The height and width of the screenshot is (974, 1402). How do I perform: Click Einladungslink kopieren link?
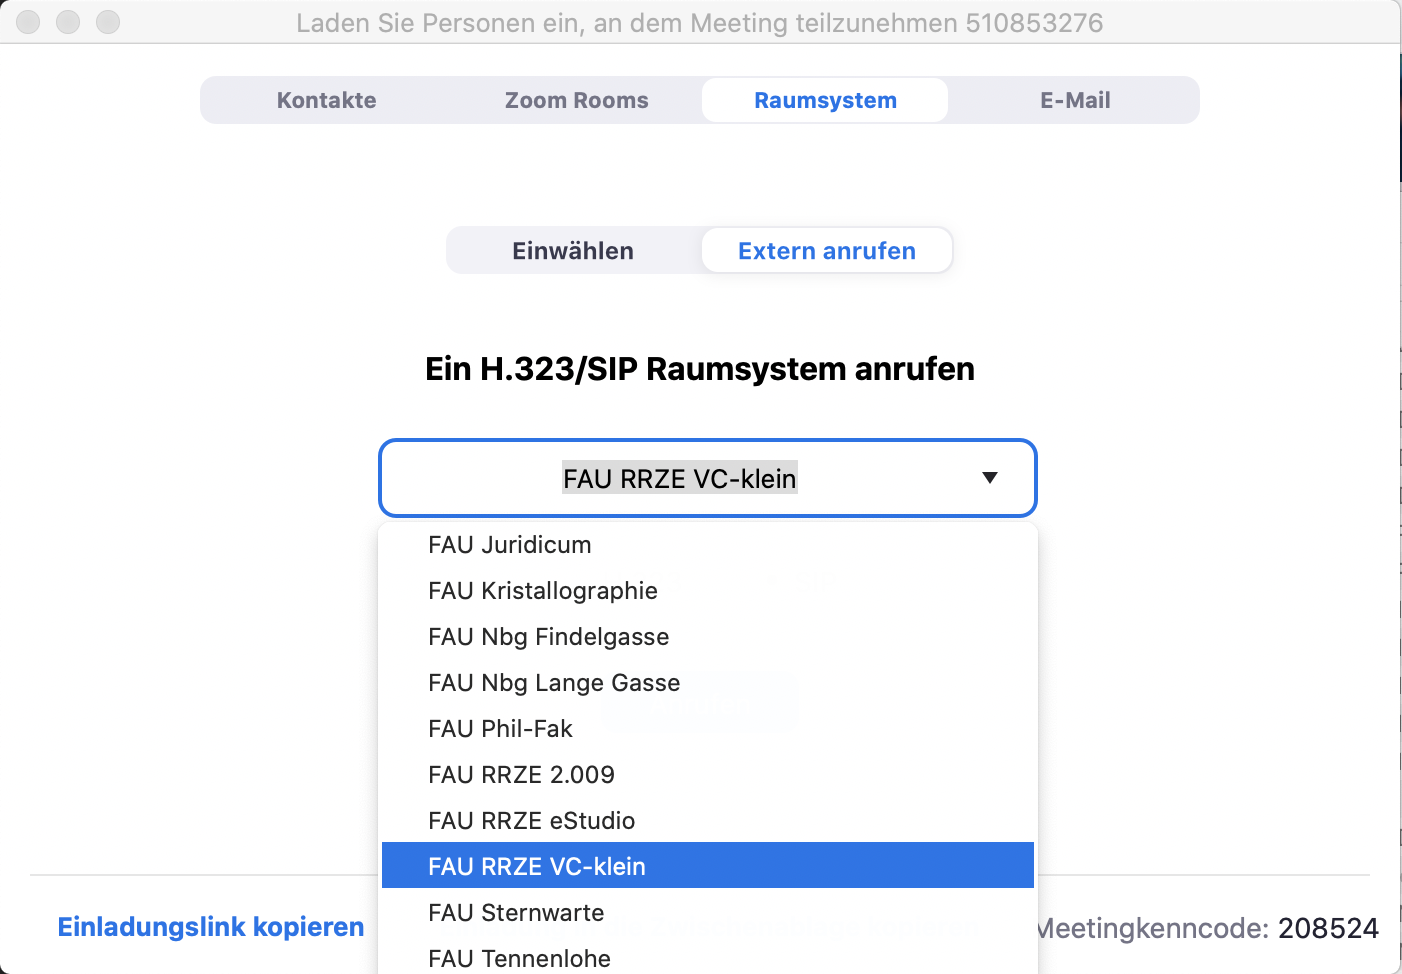pyautogui.click(x=211, y=927)
